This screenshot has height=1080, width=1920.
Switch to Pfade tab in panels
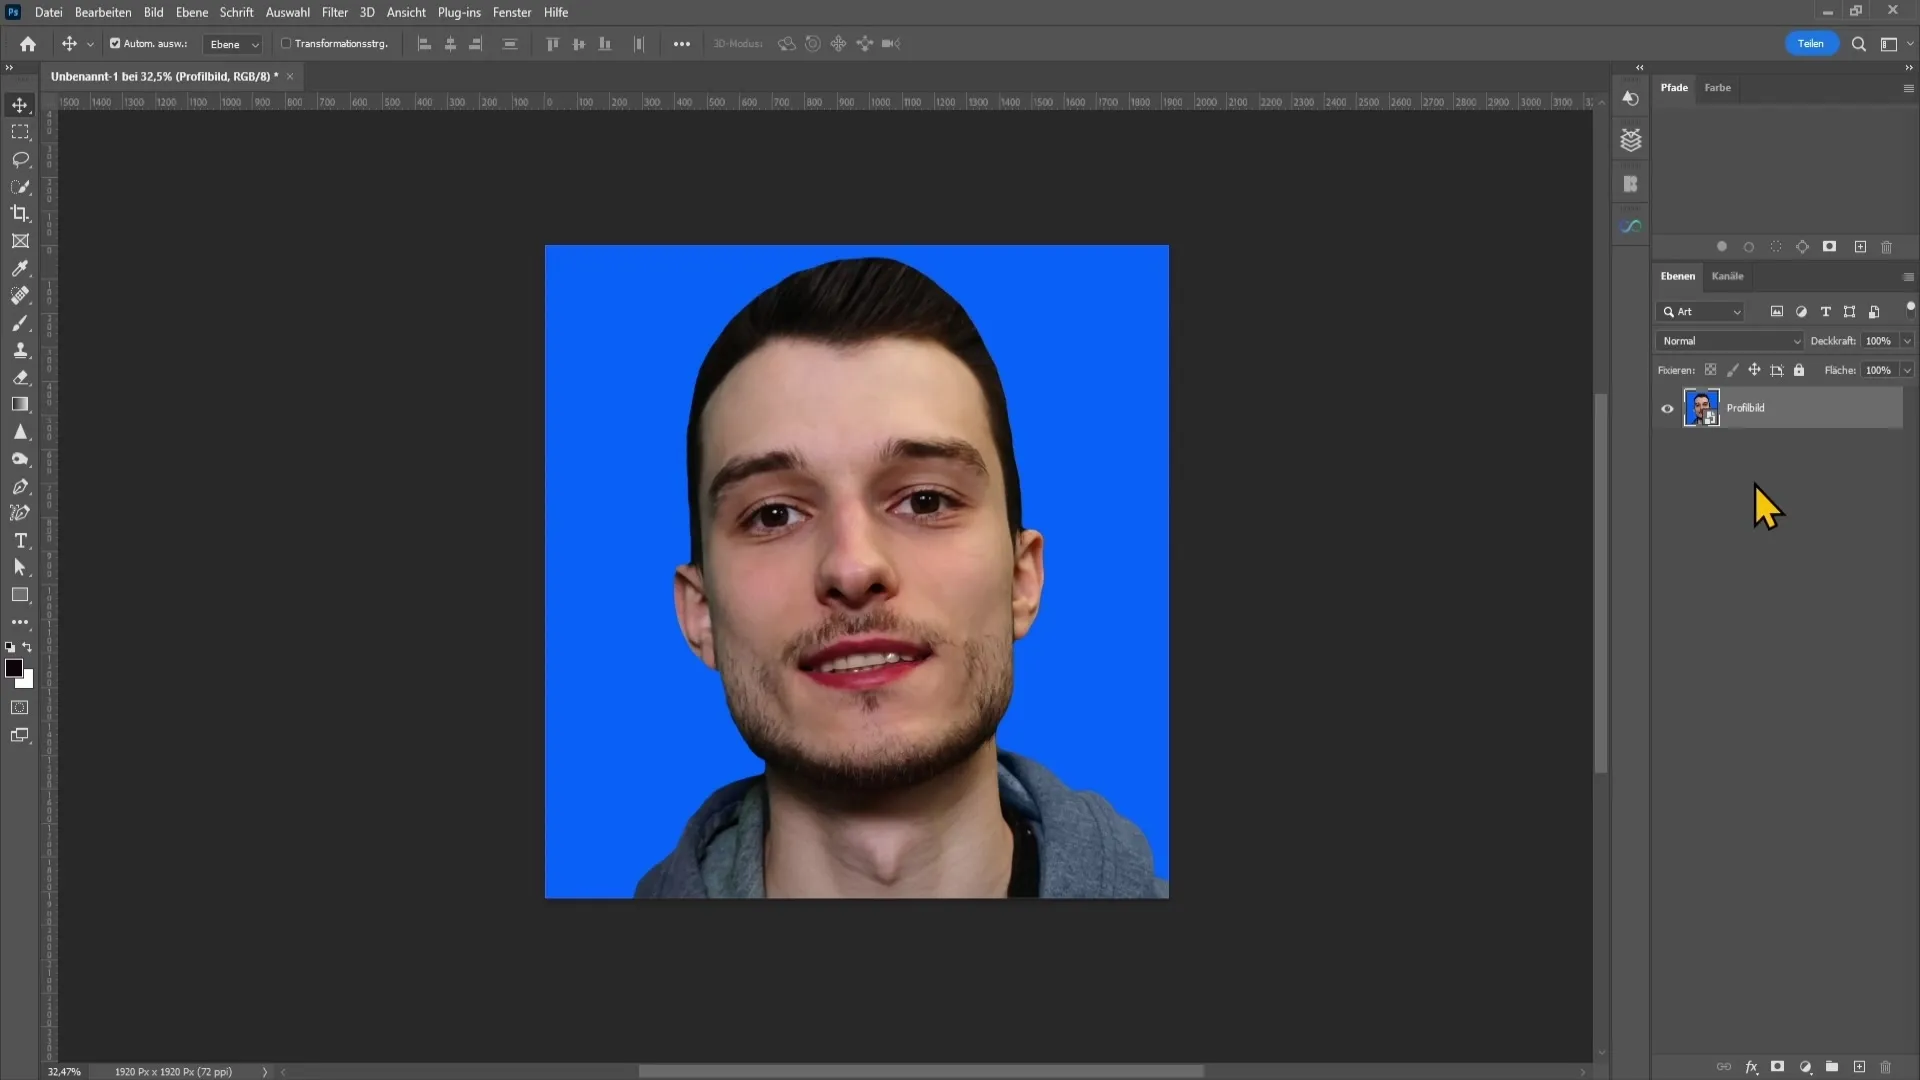[x=1673, y=87]
